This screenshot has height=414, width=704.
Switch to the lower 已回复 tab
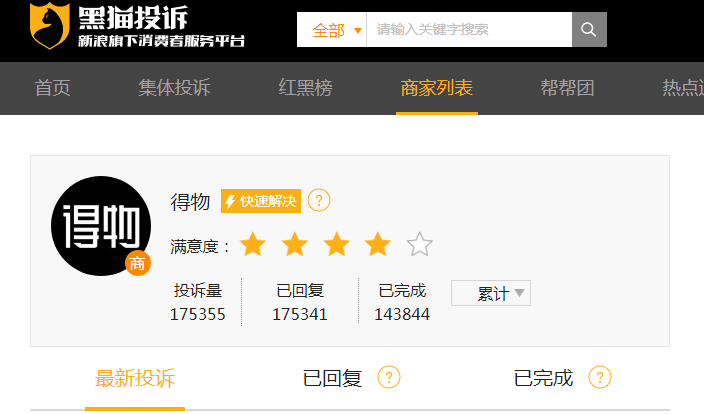(332, 378)
